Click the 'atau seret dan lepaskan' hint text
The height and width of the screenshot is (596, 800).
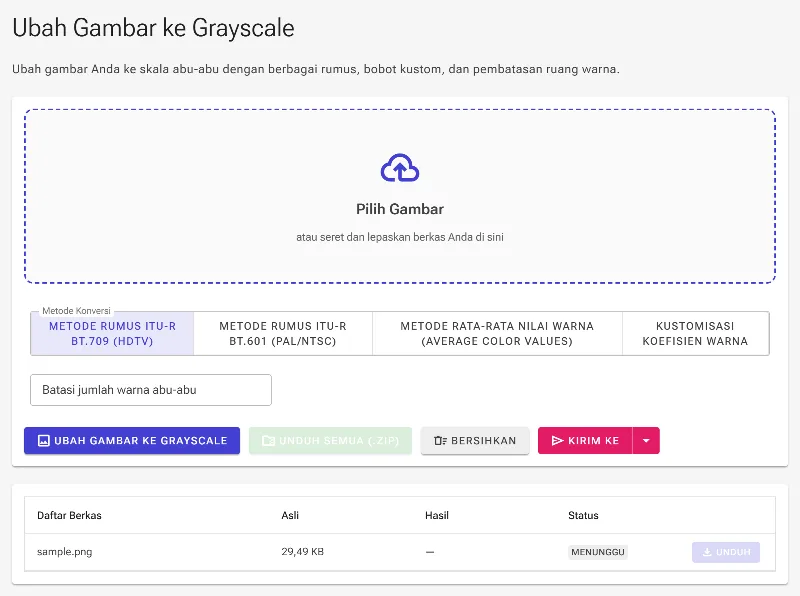coord(400,237)
